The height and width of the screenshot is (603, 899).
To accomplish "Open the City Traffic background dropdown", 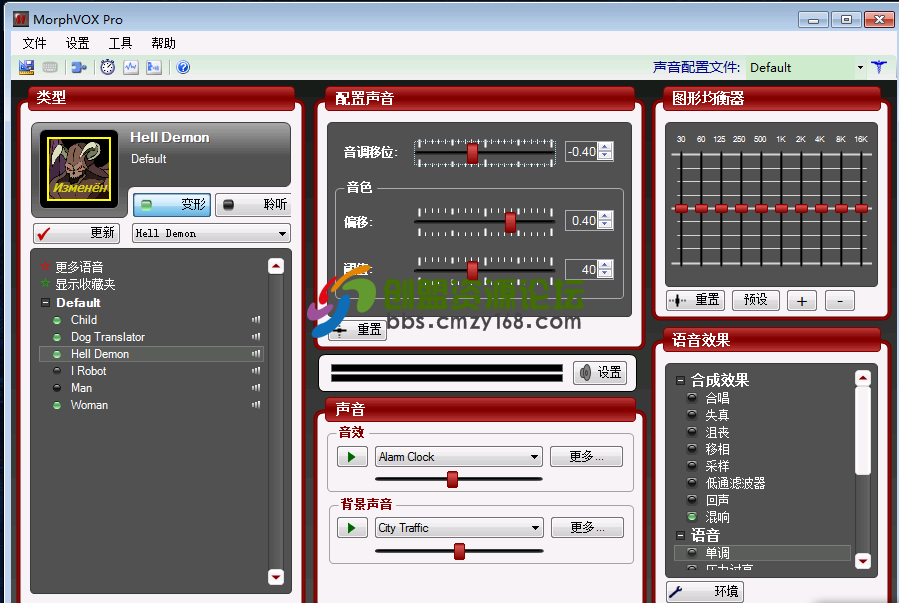I will coord(459,528).
